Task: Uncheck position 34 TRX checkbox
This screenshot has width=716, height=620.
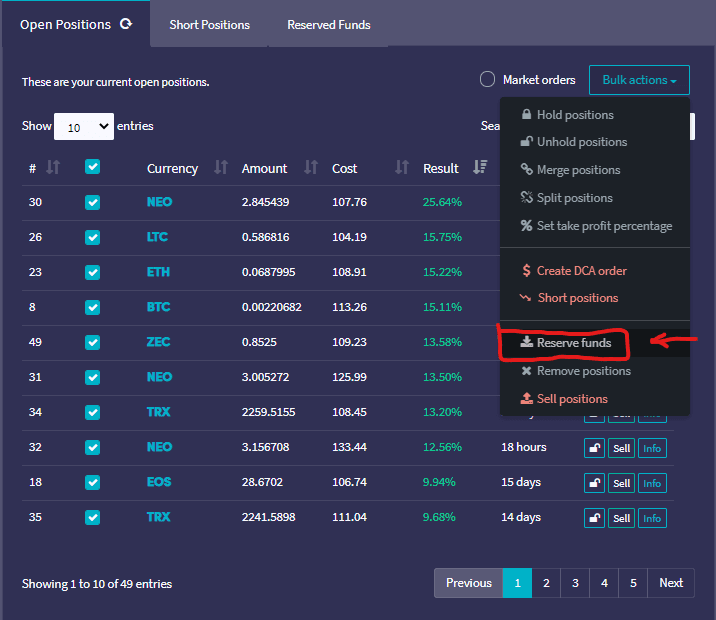Action: coord(93,412)
